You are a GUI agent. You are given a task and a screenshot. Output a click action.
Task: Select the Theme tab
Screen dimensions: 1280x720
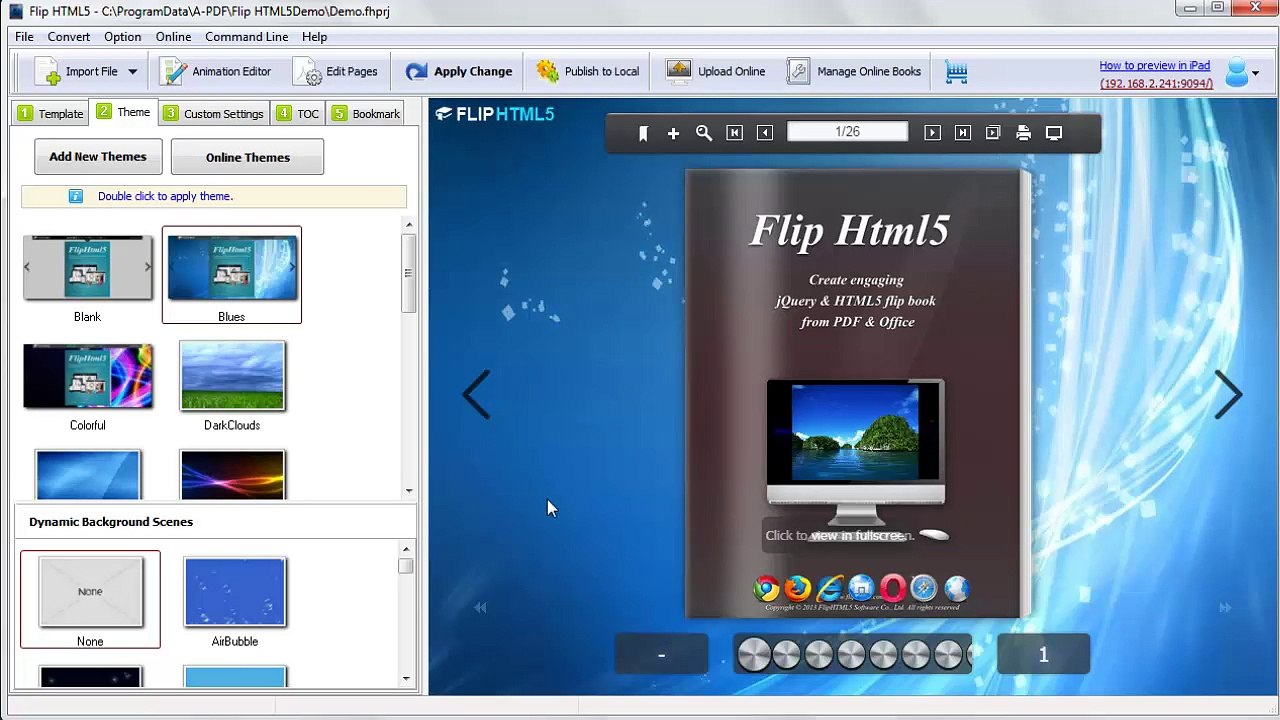click(124, 113)
